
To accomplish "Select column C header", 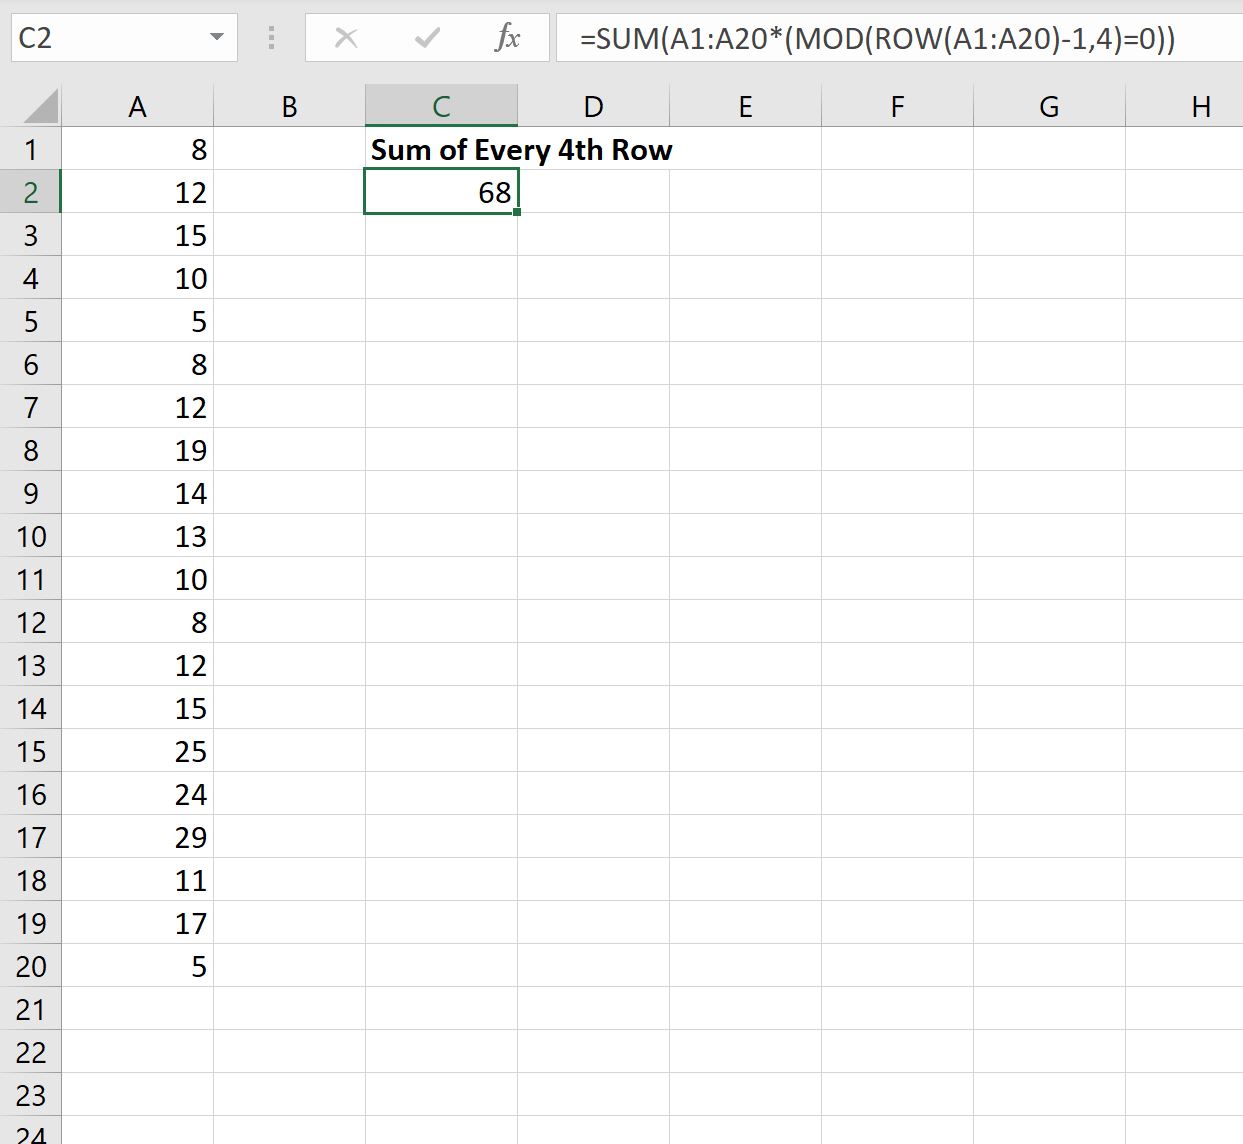I will [441, 106].
